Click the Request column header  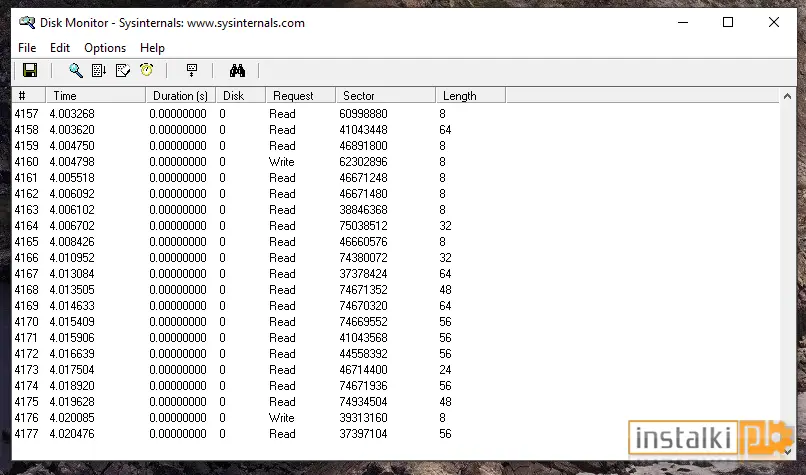[301, 96]
